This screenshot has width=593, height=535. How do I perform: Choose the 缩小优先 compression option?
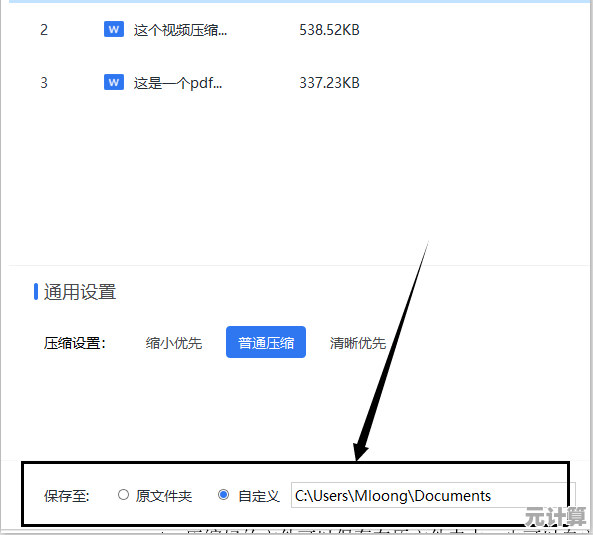tap(174, 343)
